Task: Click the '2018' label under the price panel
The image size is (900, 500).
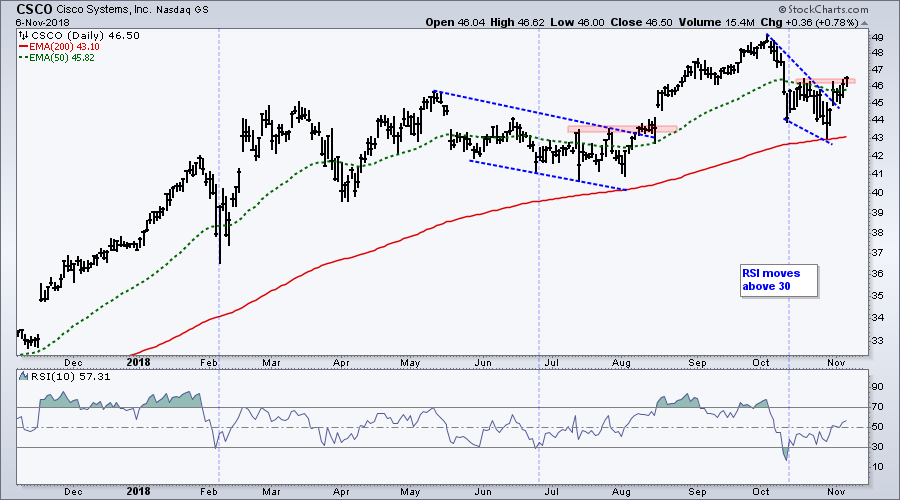Action: pos(138,362)
